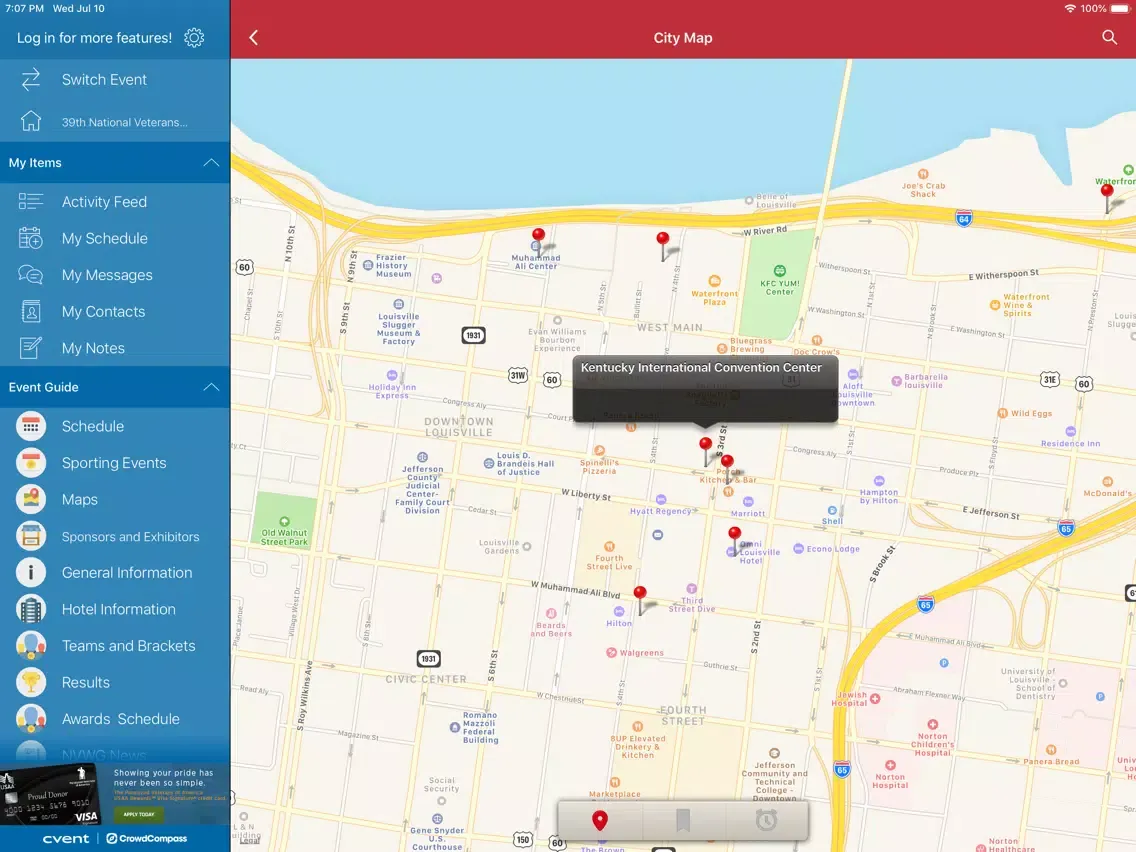Open the My Notes pencil icon
Viewport: 1136px width, 852px height.
[x=30, y=348]
